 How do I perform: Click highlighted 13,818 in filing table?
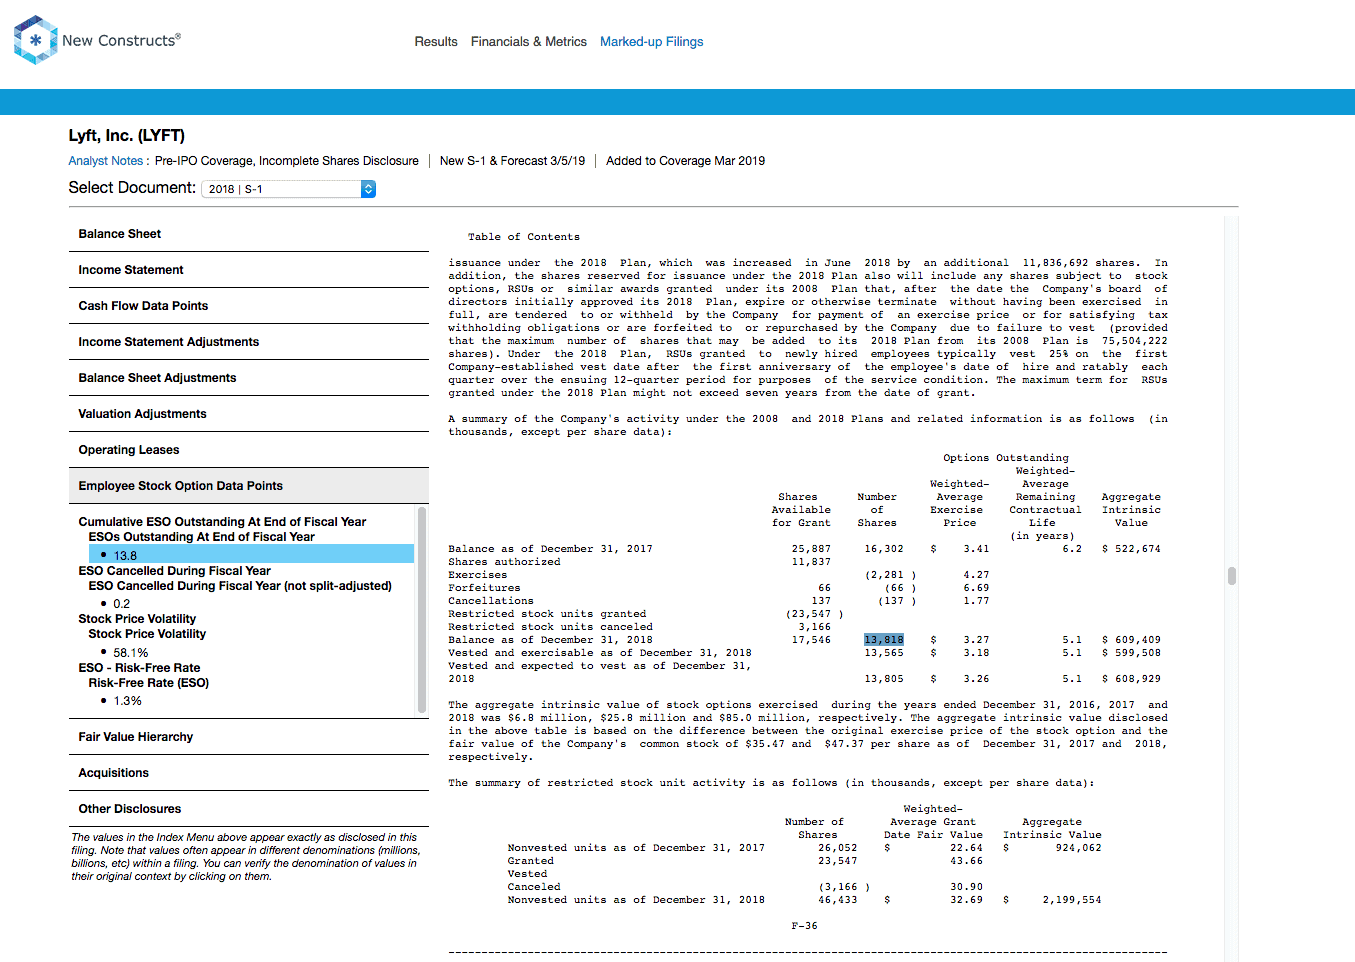[x=884, y=640]
